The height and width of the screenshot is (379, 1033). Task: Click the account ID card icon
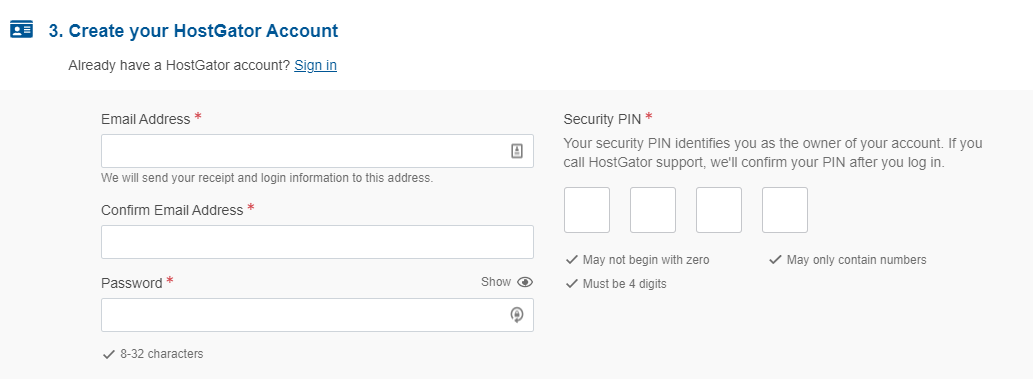tap(22, 30)
